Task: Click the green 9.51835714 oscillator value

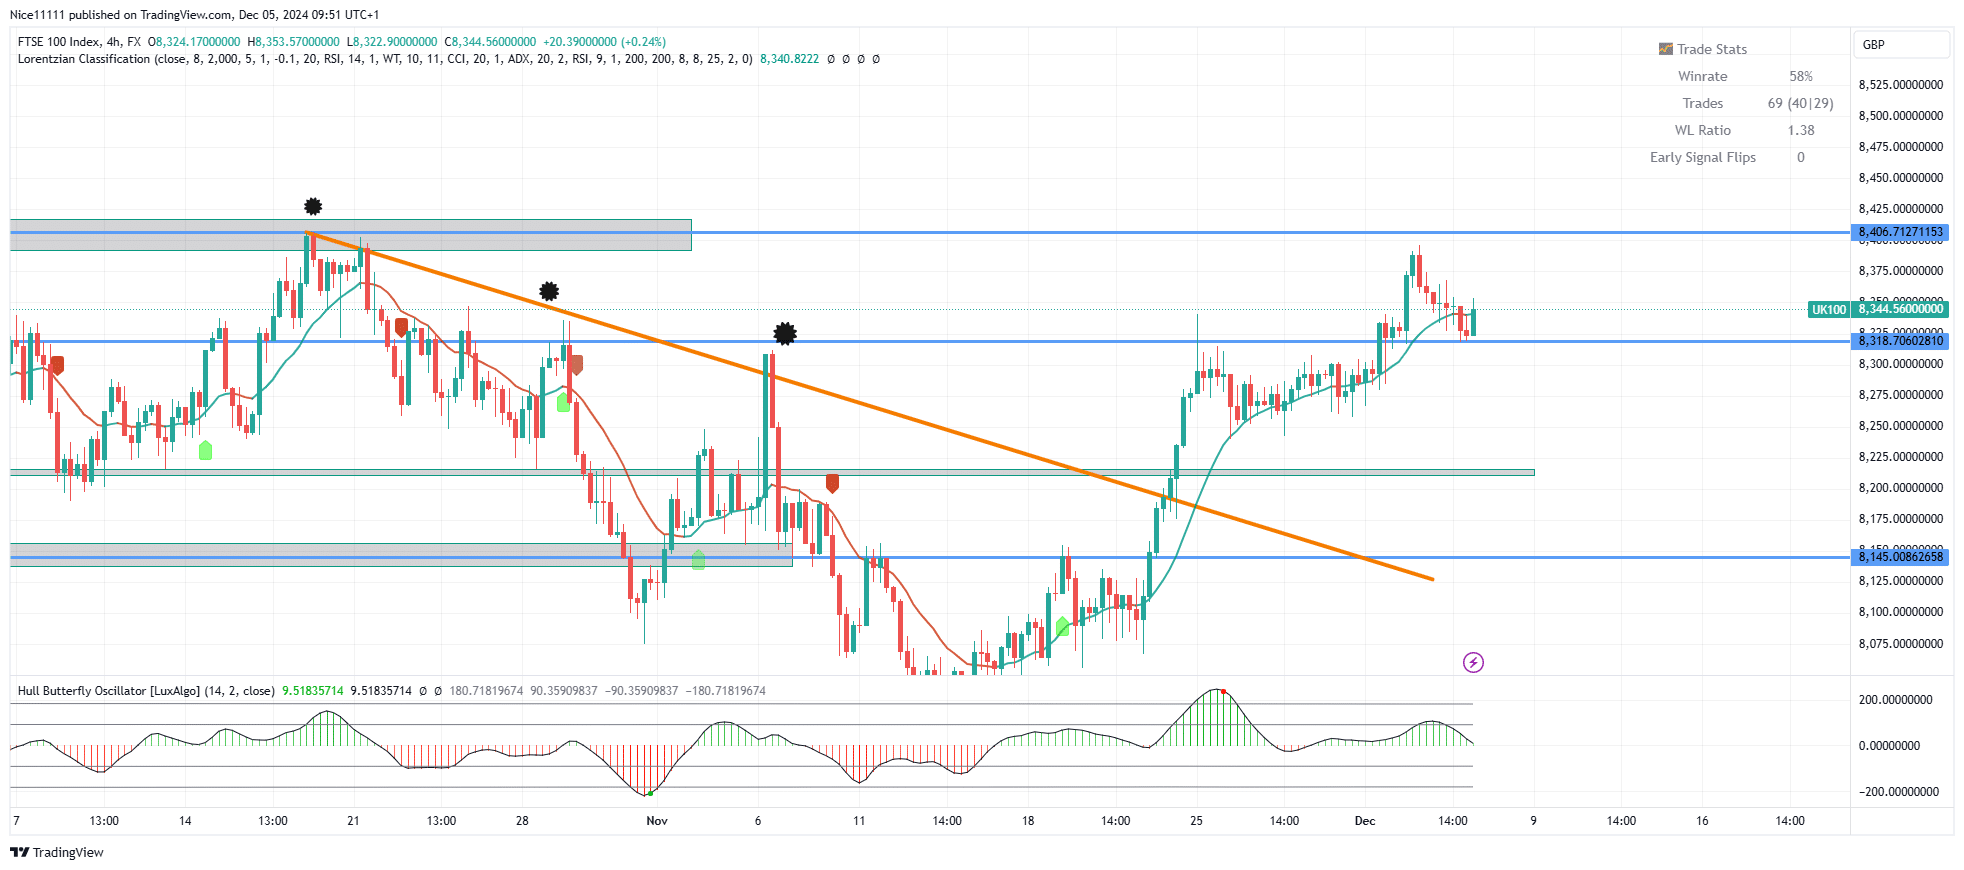Action: (x=313, y=691)
